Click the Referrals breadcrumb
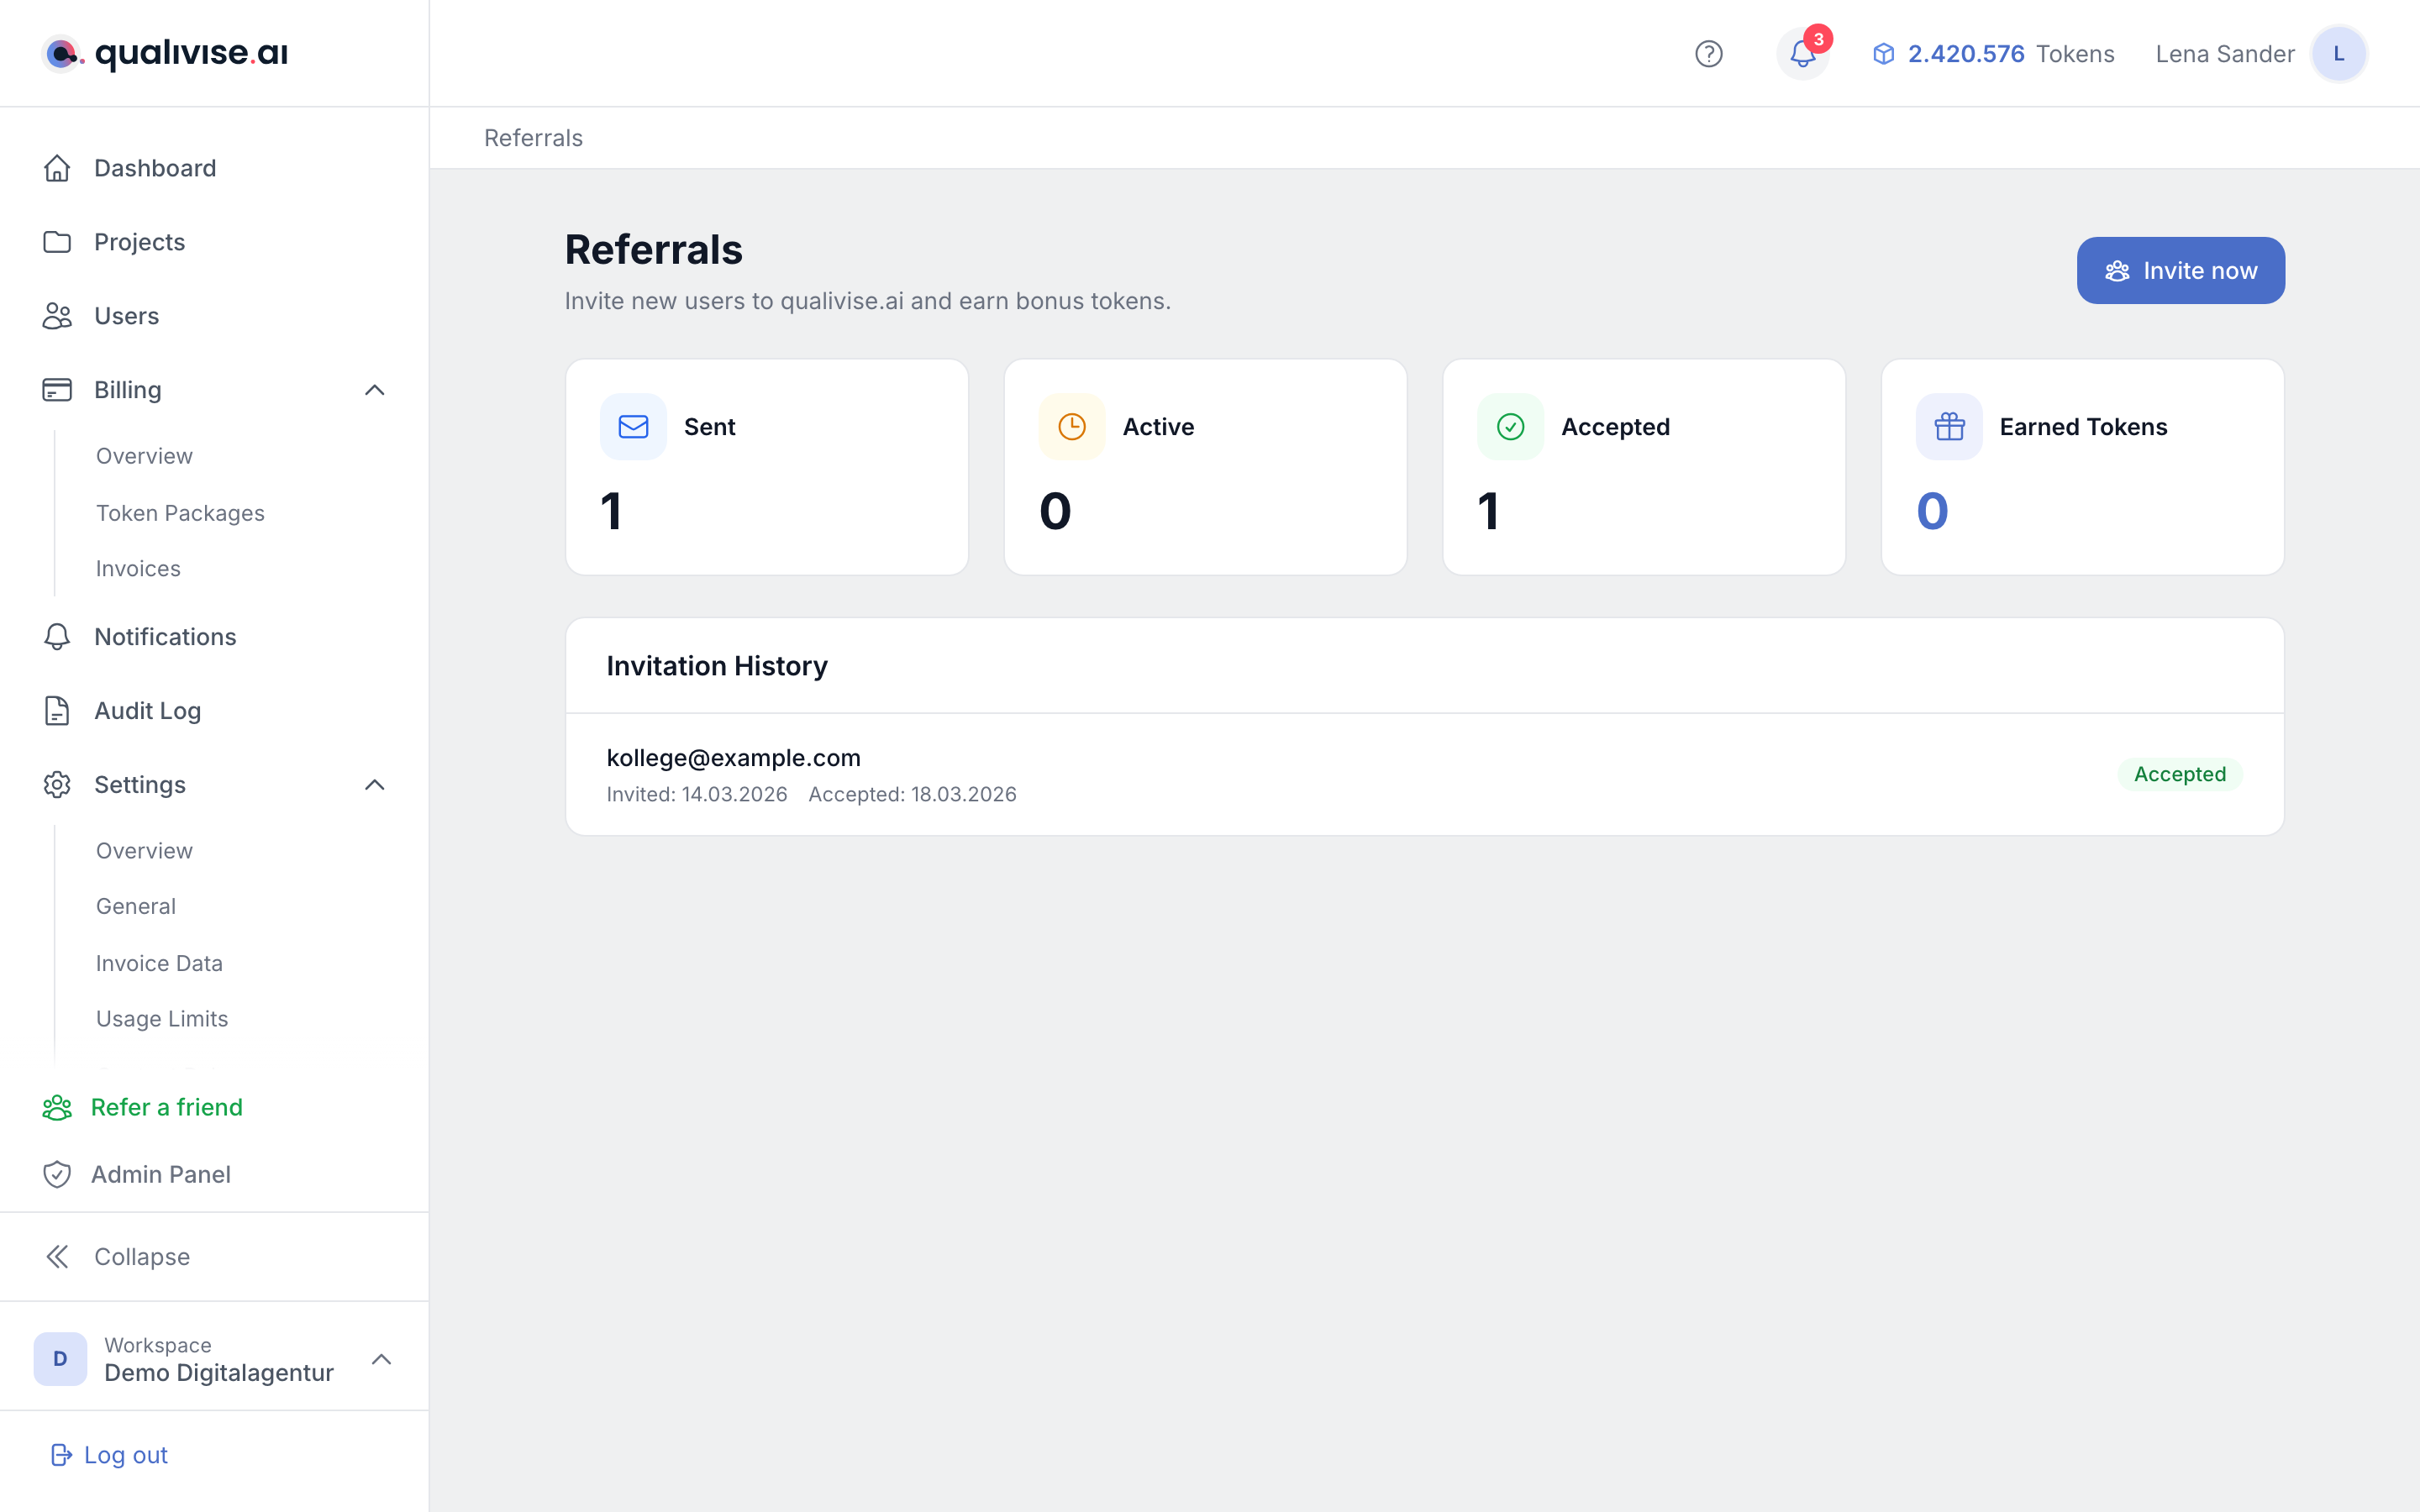 pyautogui.click(x=533, y=138)
